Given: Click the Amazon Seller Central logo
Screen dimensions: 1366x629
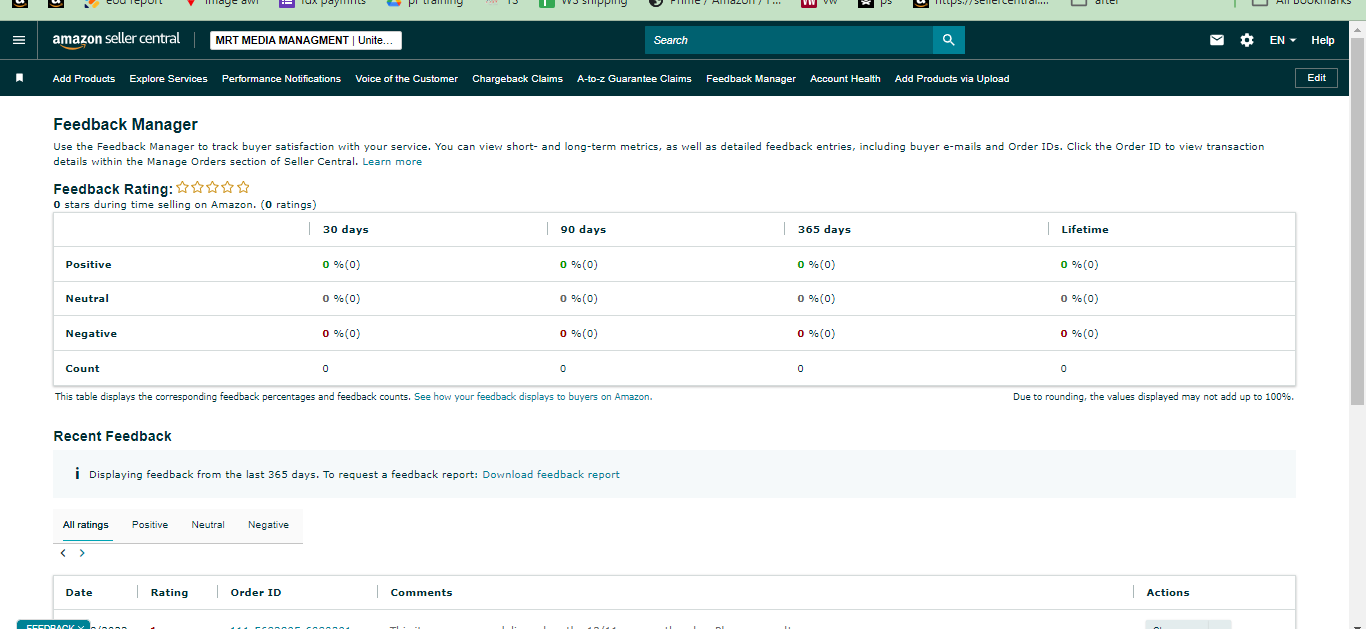Looking at the screenshot, I should pyautogui.click(x=116, y=39).
